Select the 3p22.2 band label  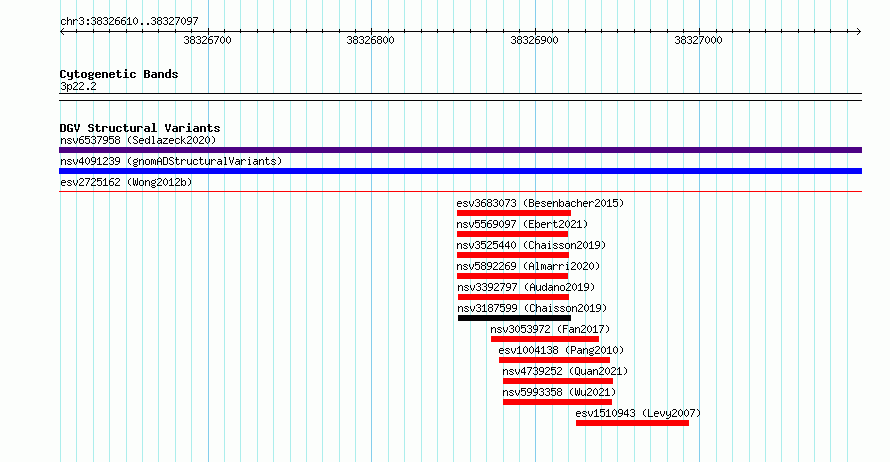point(78,86)
